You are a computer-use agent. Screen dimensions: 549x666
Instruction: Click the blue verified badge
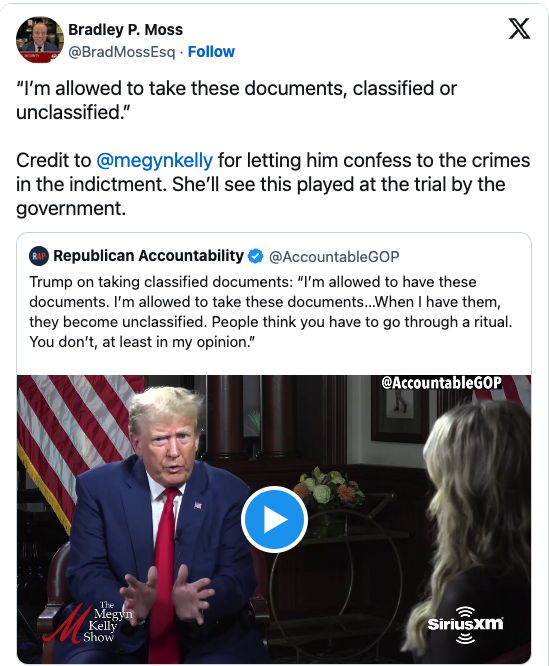(256, 256)
